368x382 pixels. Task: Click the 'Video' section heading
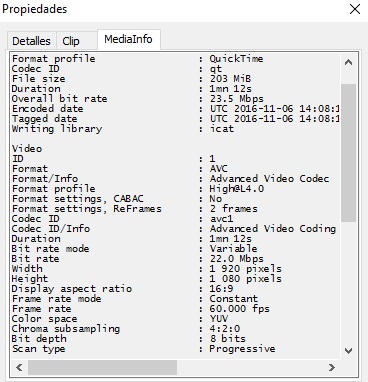[x=27, y=149]
